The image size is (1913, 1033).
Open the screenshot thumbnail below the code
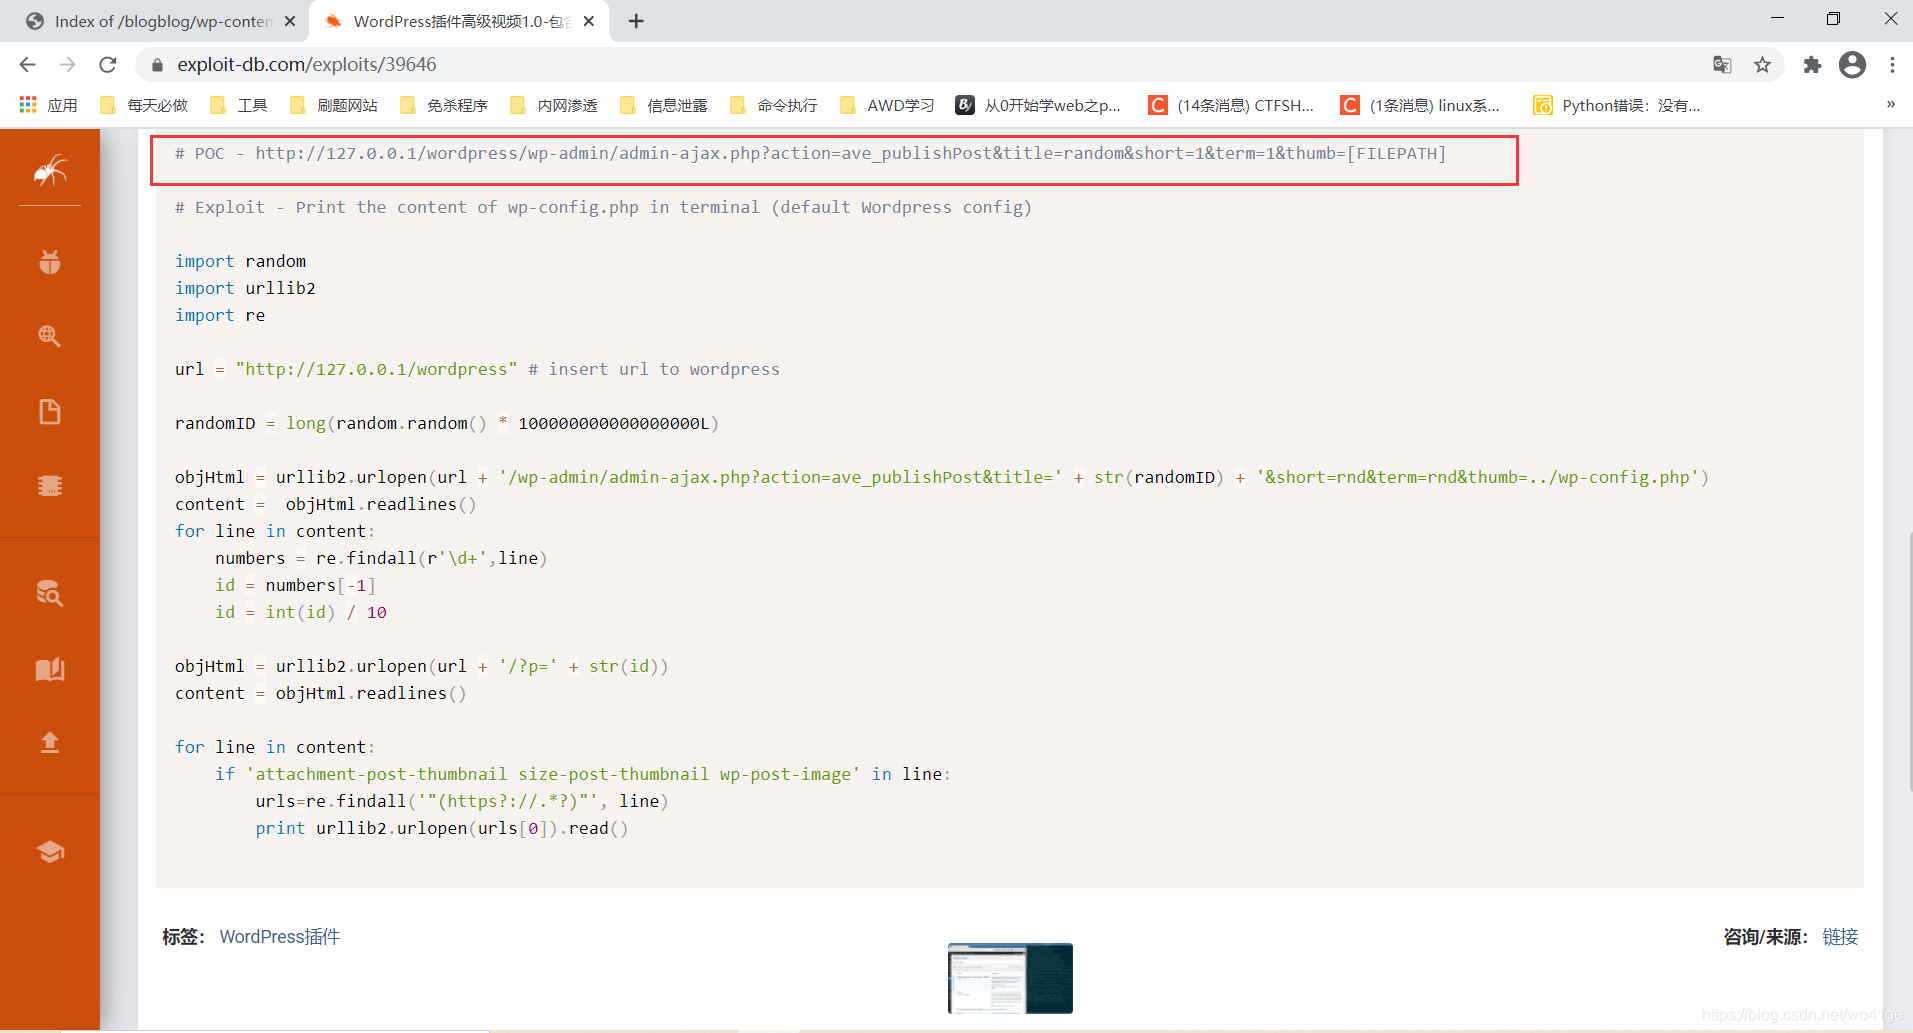point(1010,978)
